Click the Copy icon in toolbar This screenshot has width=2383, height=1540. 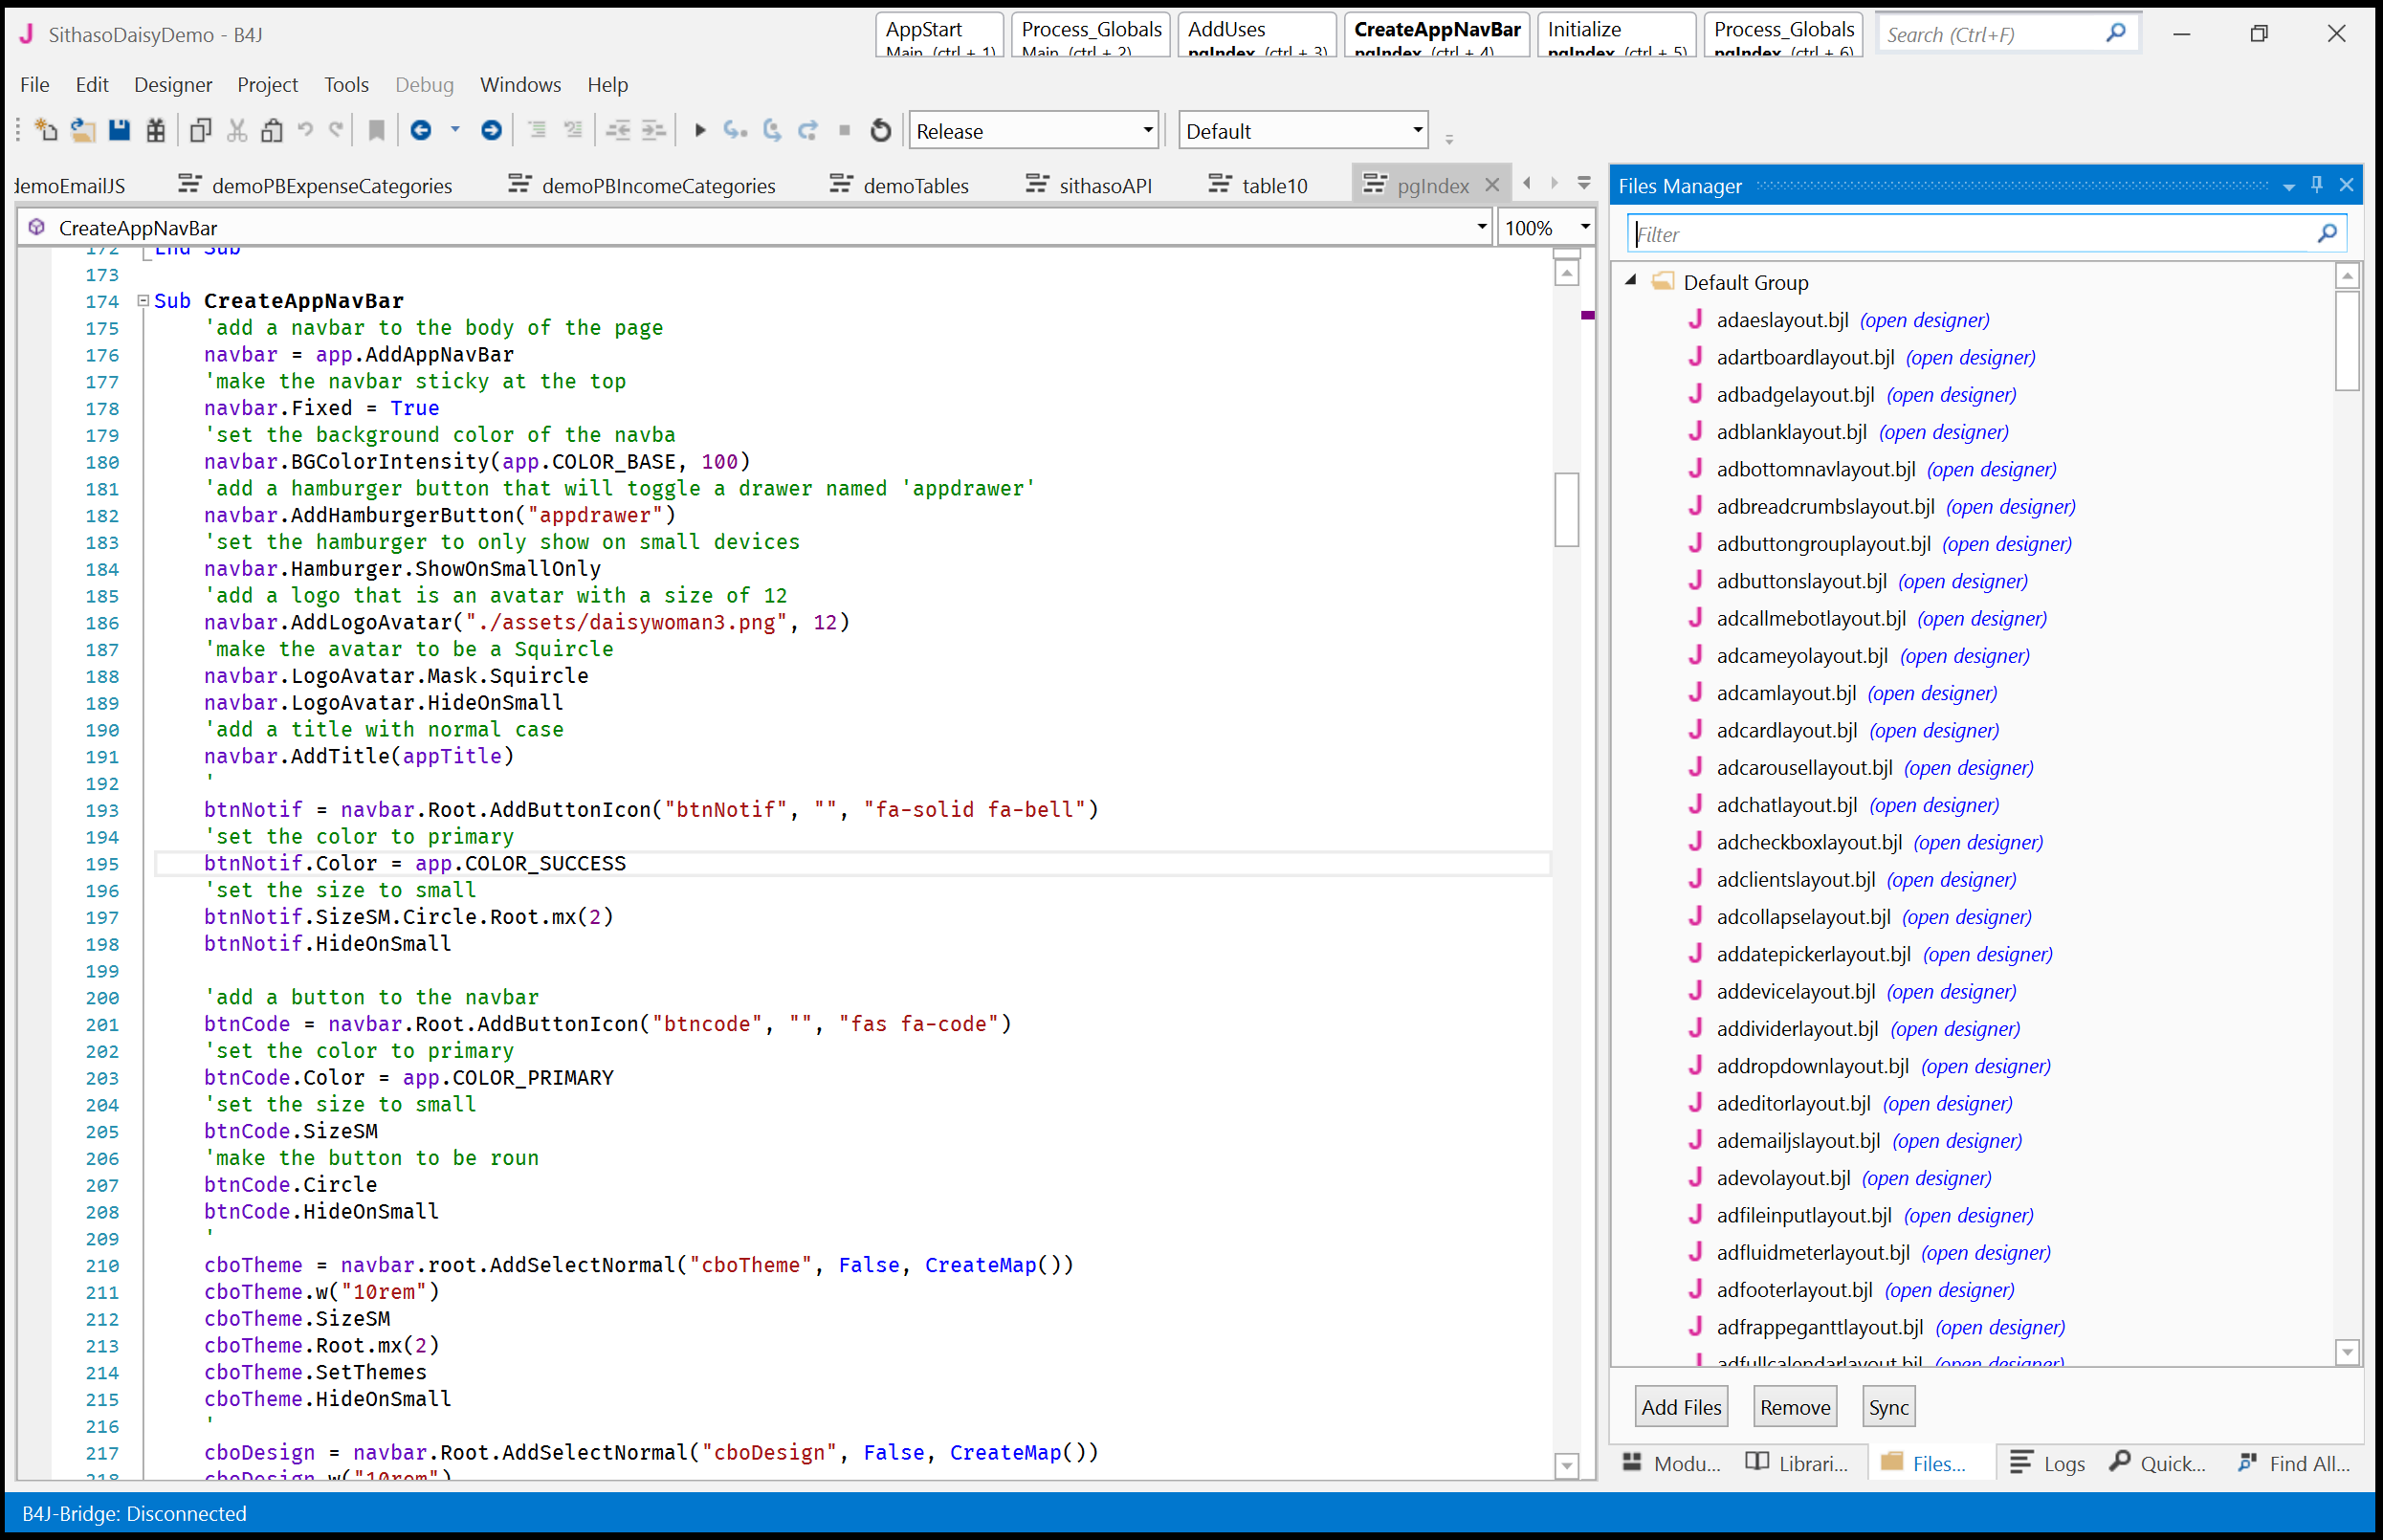point(200,130)
